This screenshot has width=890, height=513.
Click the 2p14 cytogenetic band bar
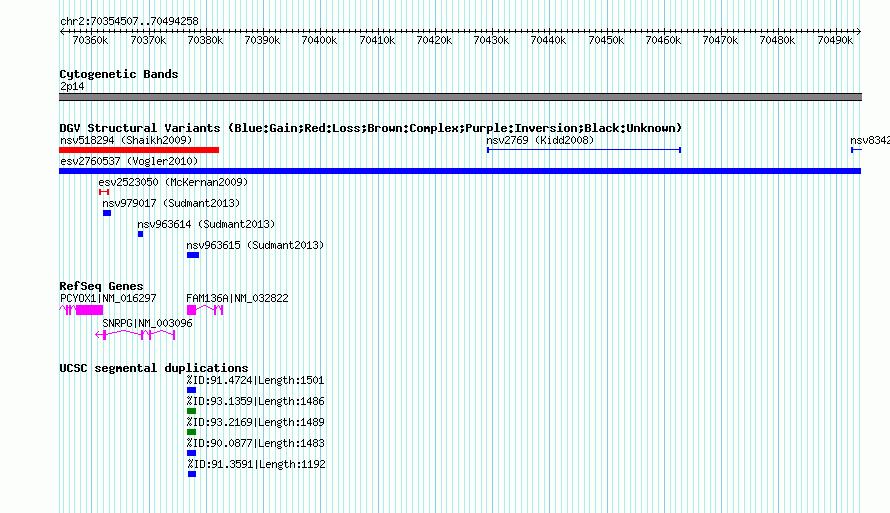460,97
